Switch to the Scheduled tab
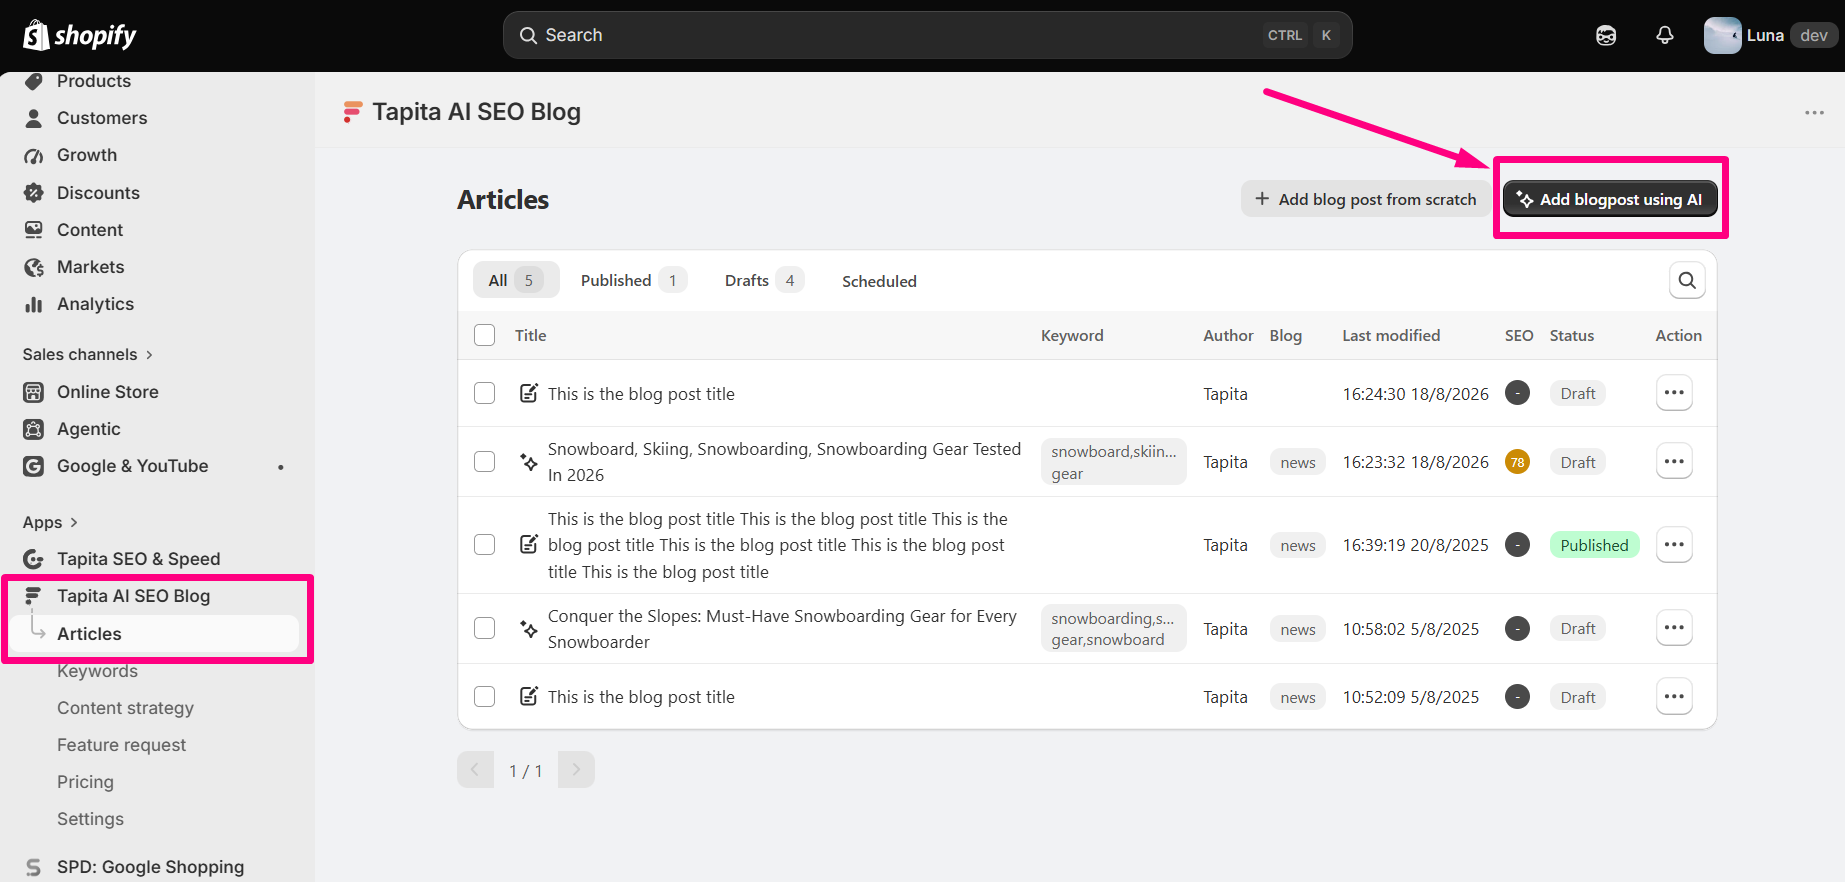Image resolution: width=1845 pixels, height=882 pixels. coord(879,281)
